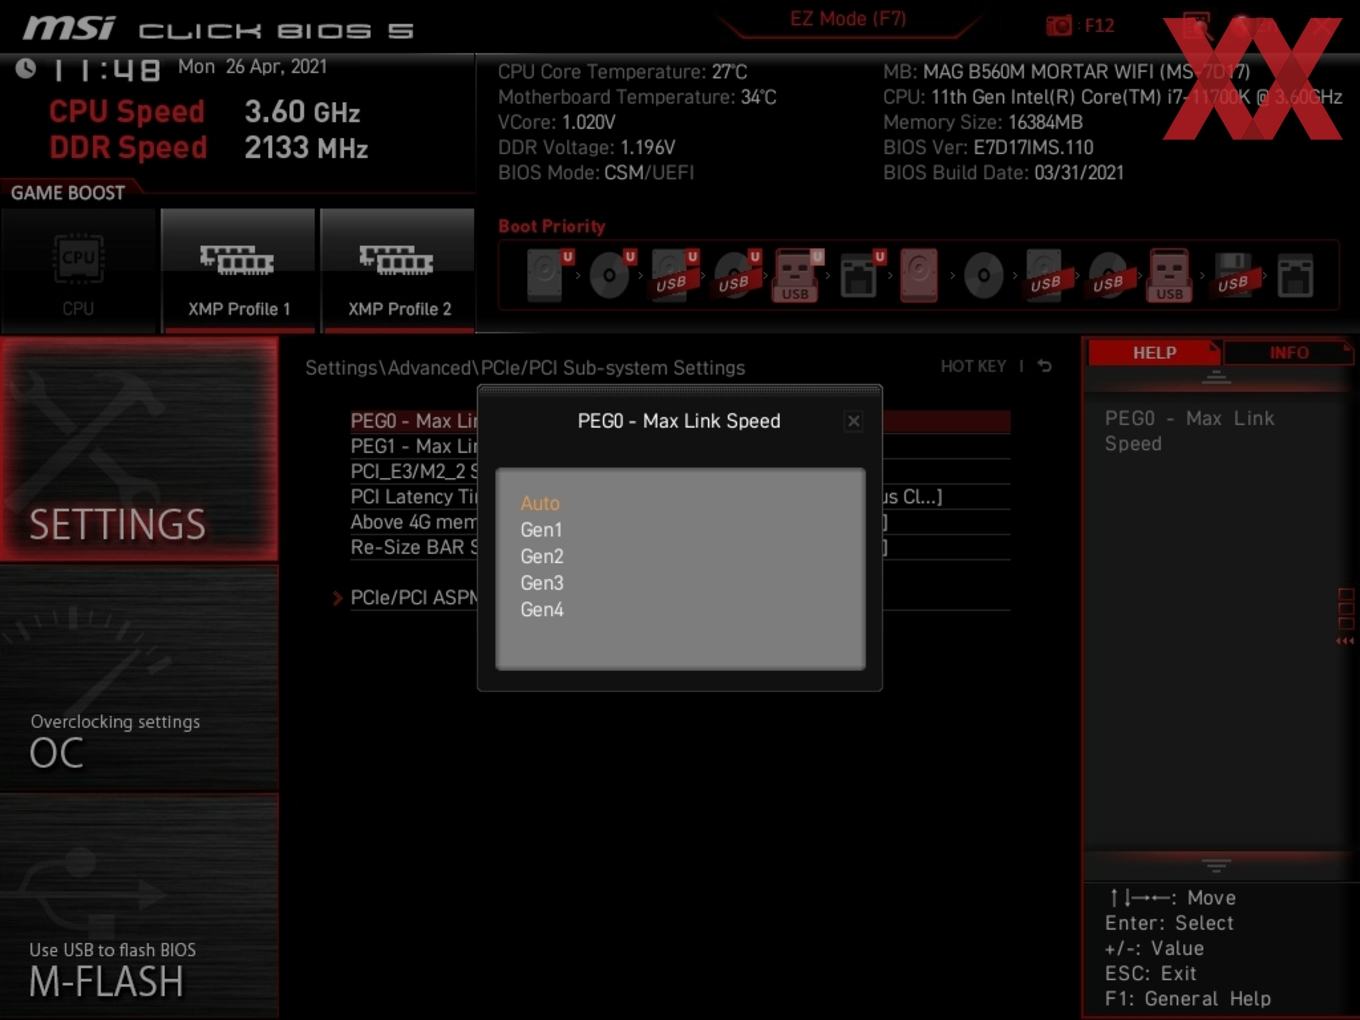Click the help panel's upper scroll handle
Image resolution: width=1360 pixels, height=1020 pixels.
1216,377
